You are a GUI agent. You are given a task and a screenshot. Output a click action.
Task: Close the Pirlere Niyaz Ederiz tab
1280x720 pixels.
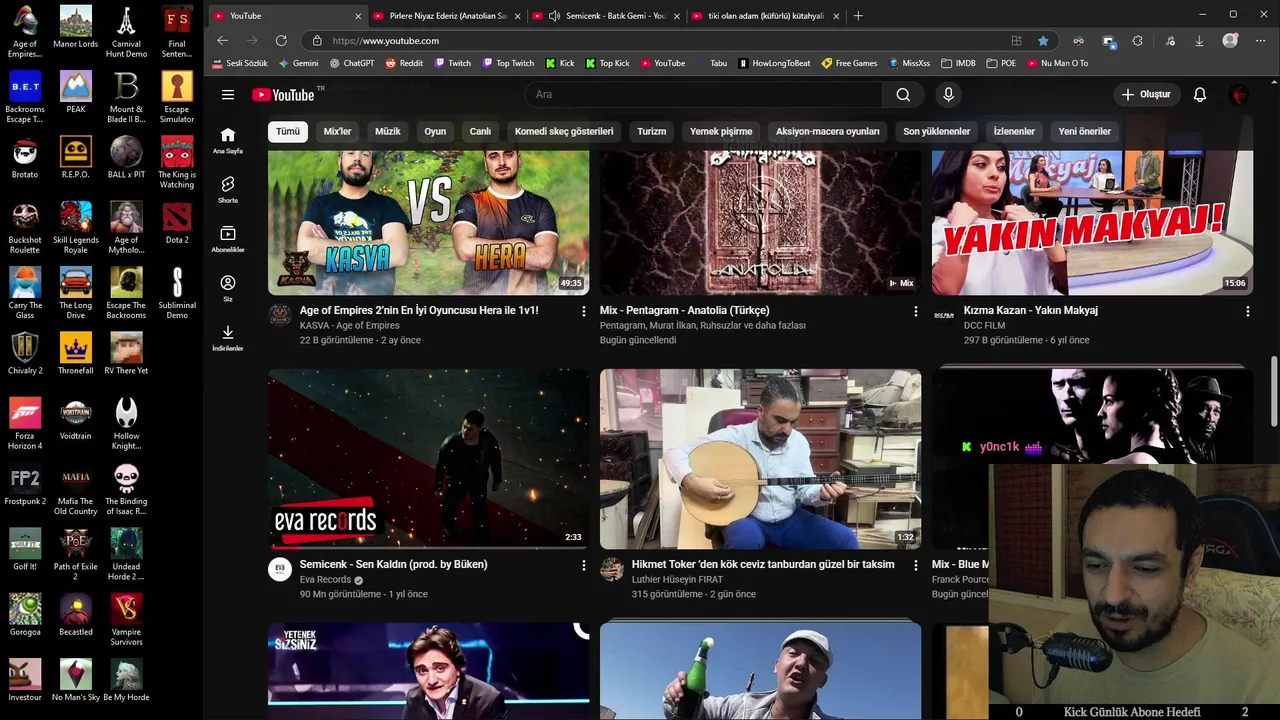[x=517, y=16]
